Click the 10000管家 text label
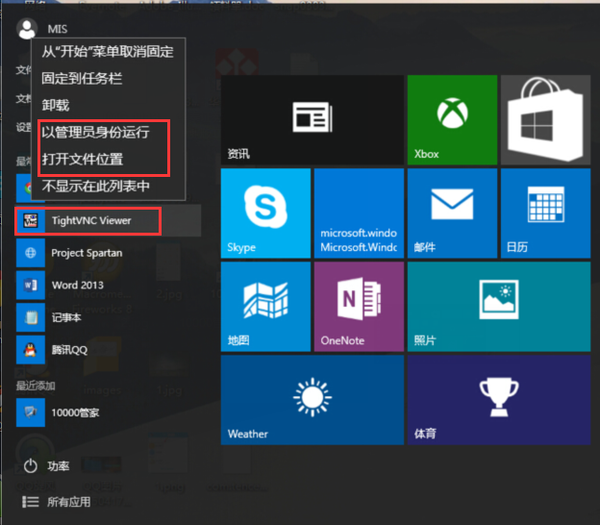The height and width of the screenshot is (525, 600). point(75,413)
